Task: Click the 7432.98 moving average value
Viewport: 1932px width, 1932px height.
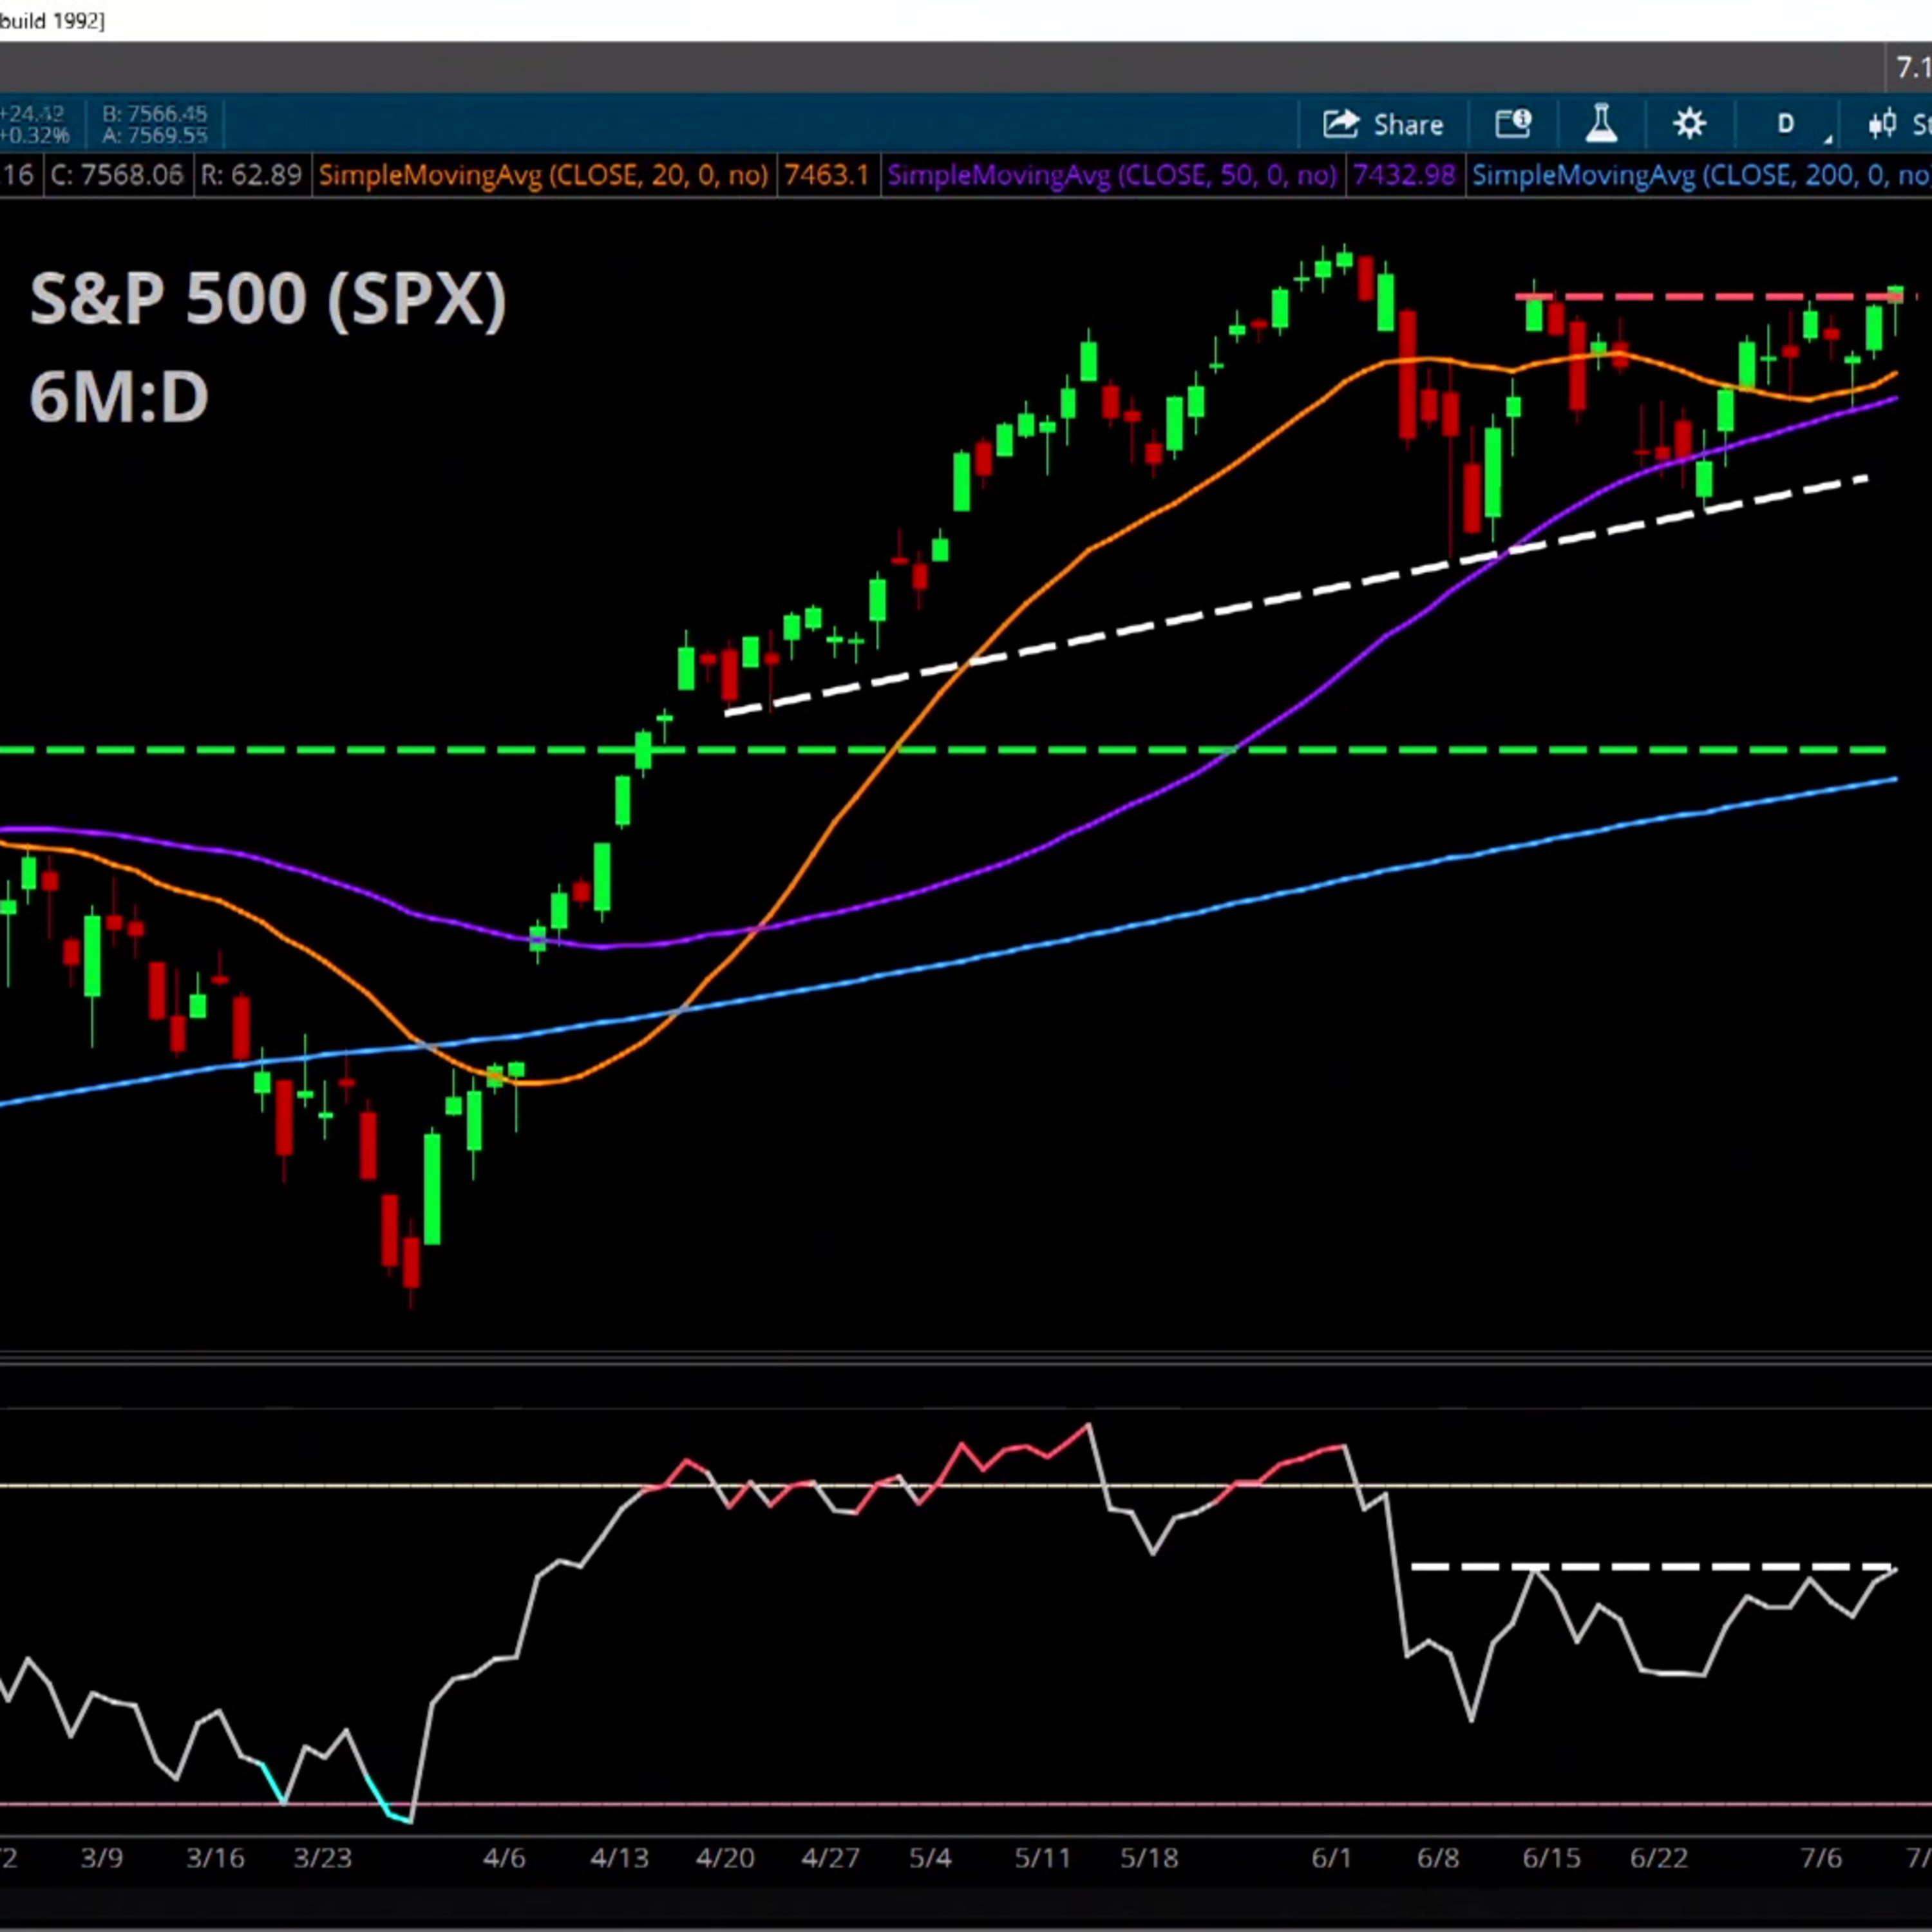Action: [x=1404, y=176]
